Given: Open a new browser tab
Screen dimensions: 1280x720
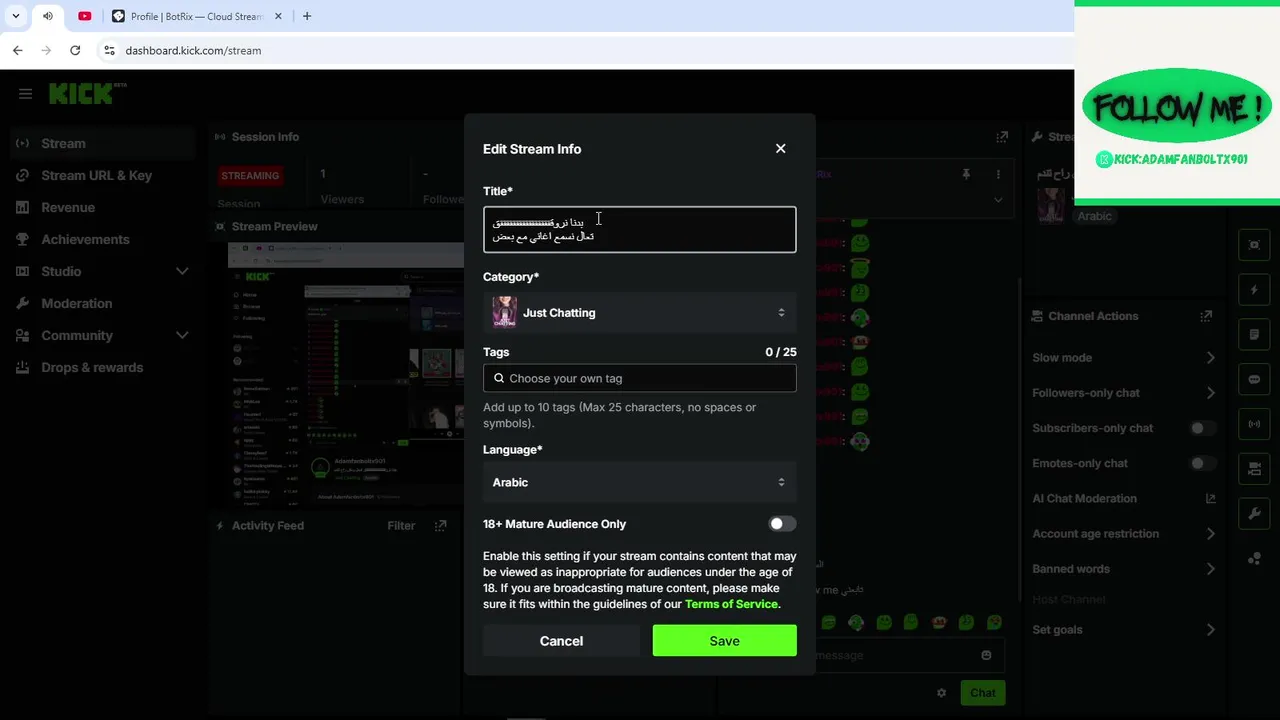Looking at the screenshot, I should tap(307, 16).
